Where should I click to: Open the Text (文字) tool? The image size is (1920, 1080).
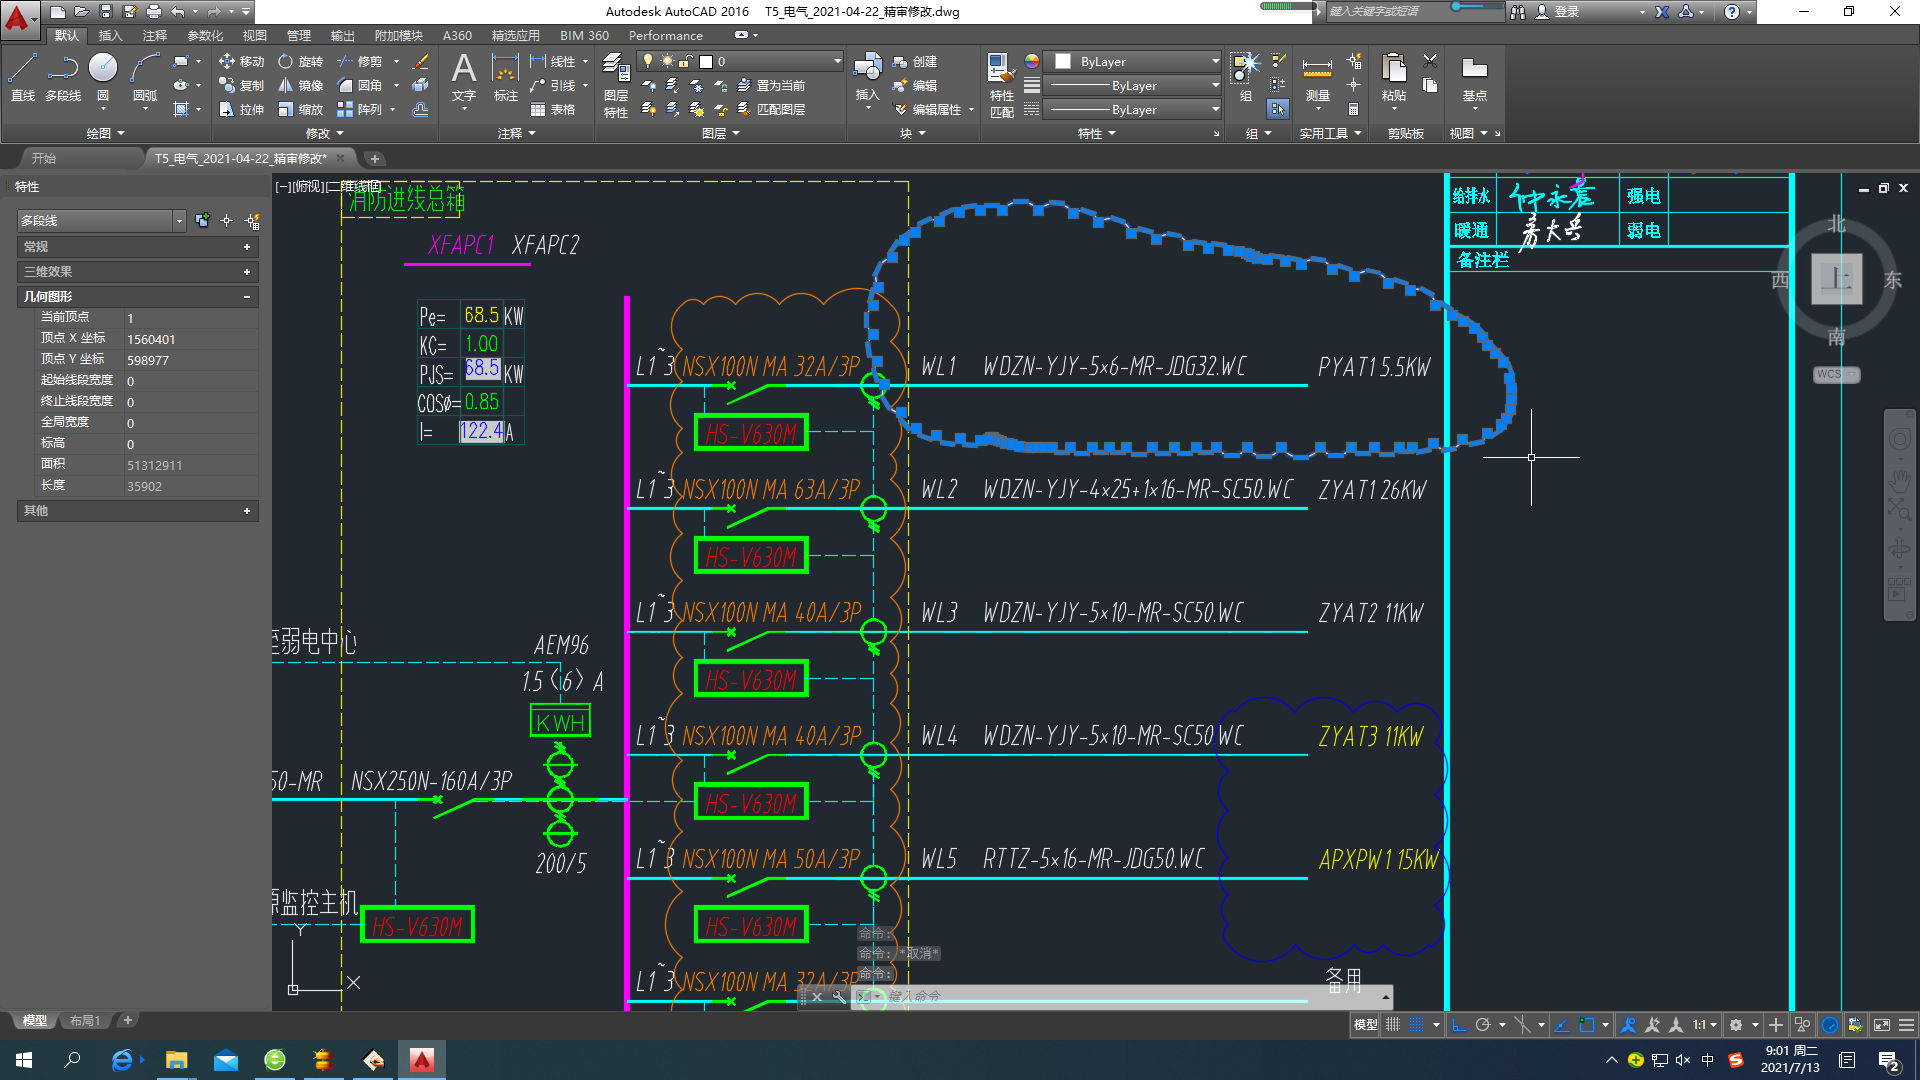463,78
